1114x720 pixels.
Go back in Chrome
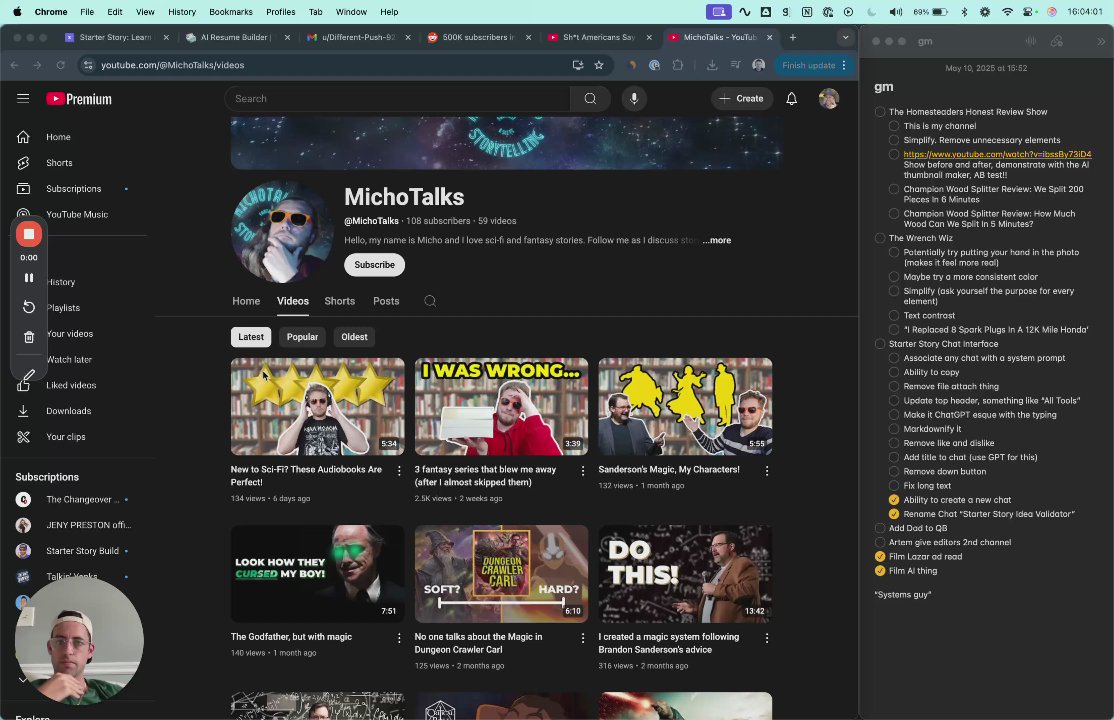pos(14,65)
